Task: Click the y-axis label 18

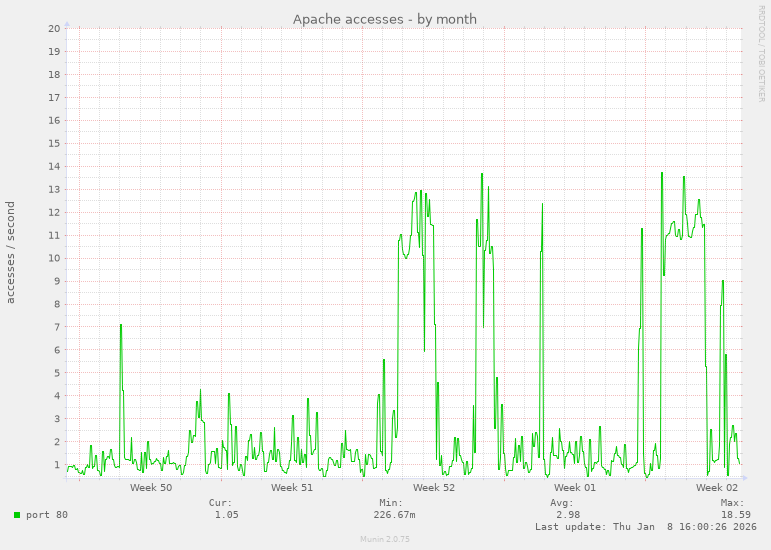Action: 54,75
